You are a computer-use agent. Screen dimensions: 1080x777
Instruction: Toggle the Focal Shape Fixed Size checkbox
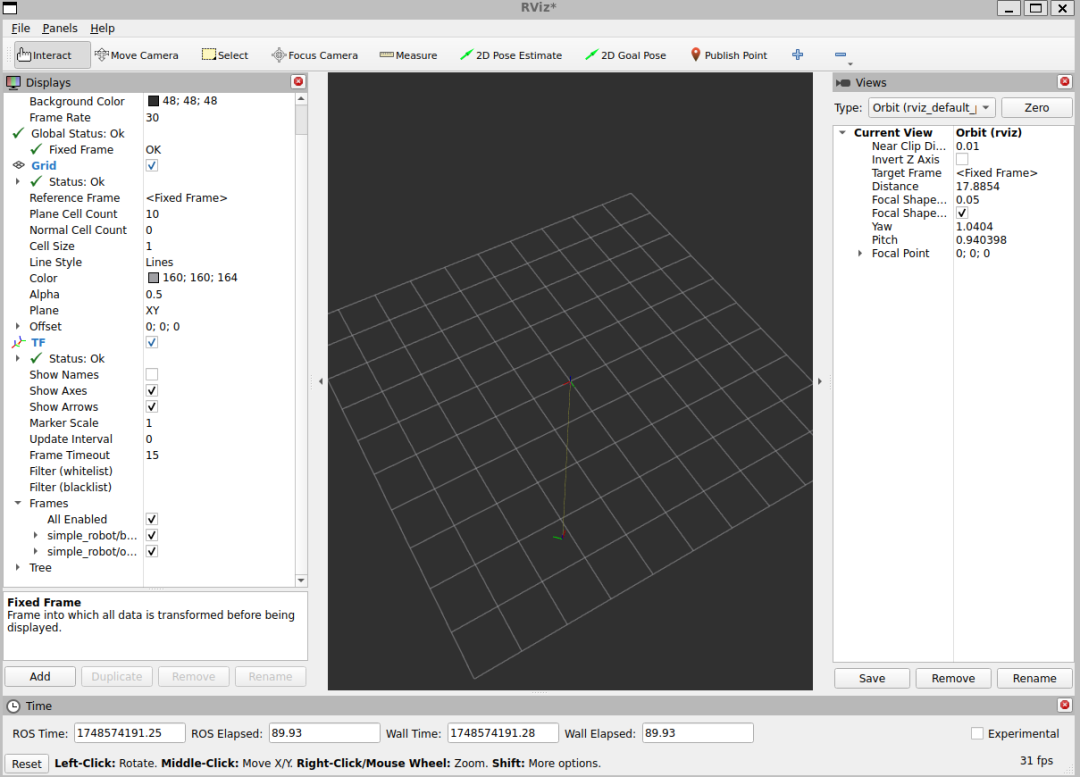[x=962, y=213]
